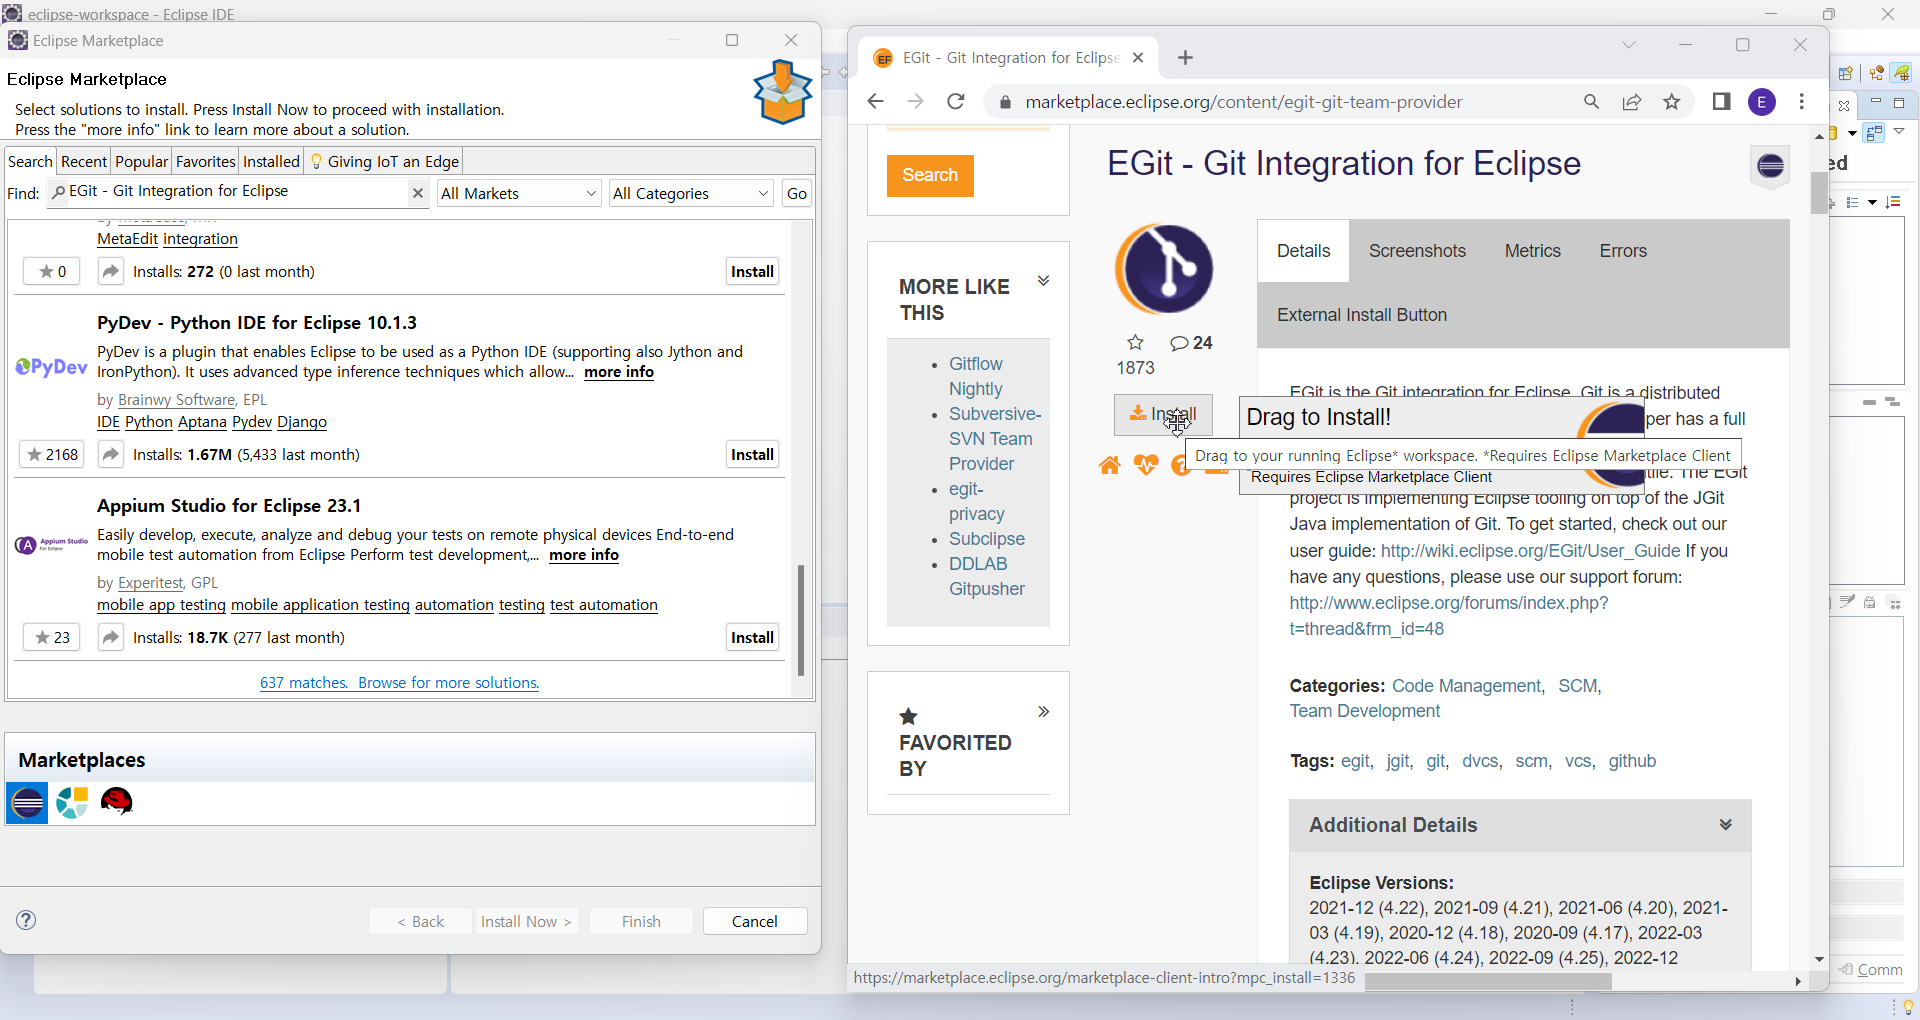Collapse the MORE LIKE THIS section

tap(1043, 281)
